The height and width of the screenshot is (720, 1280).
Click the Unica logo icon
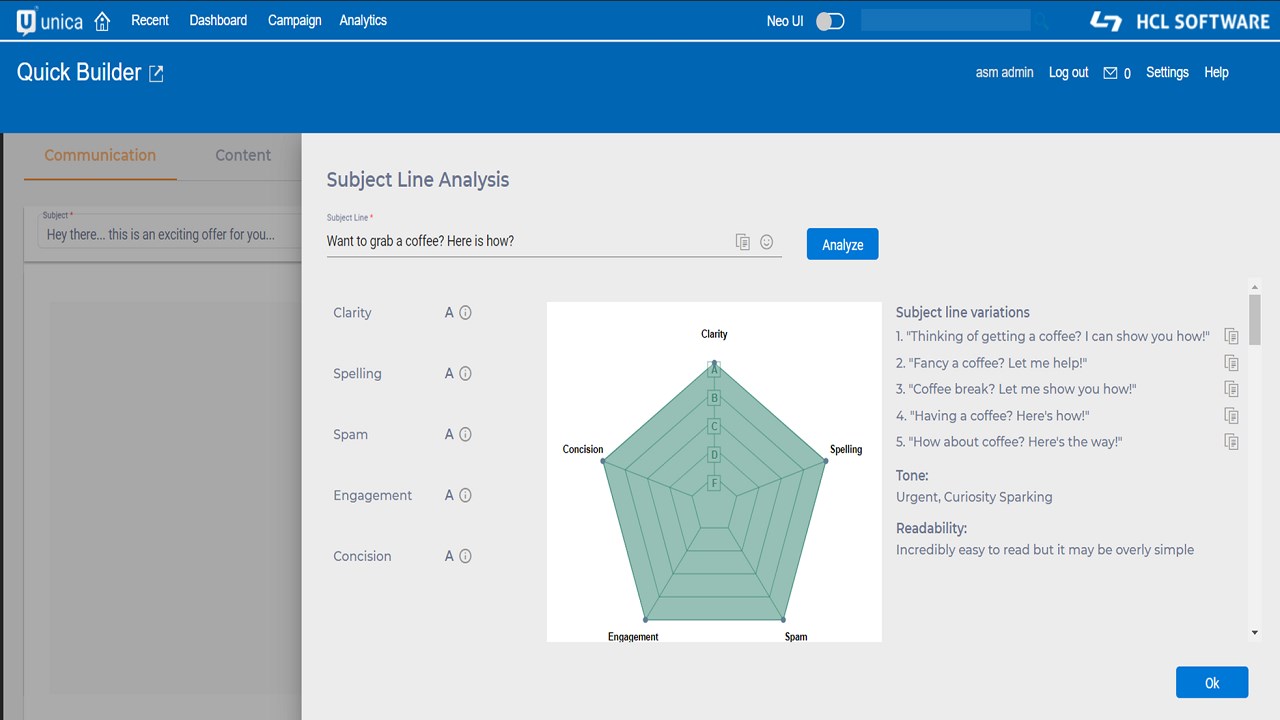pos(27,21)
